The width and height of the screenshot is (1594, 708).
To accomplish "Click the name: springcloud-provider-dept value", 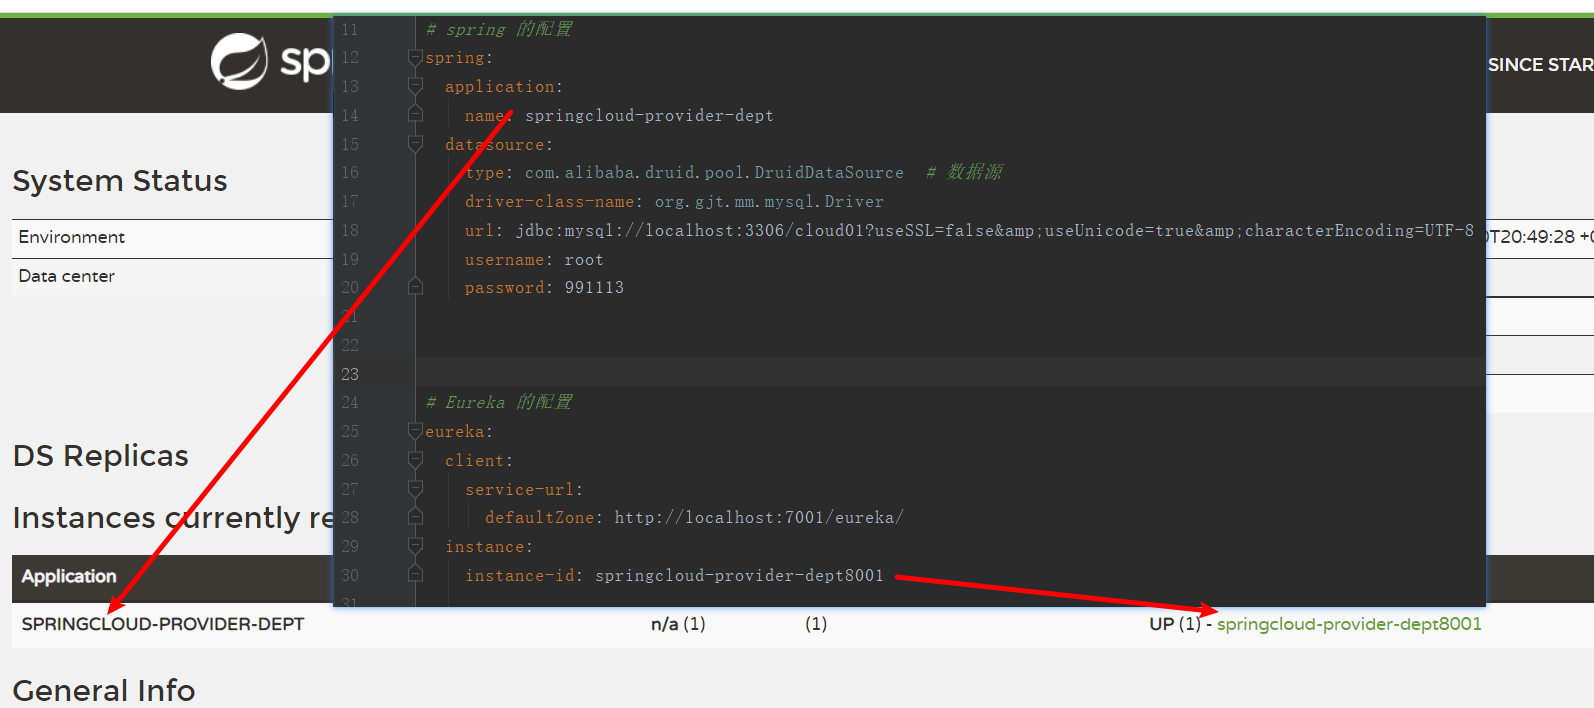I will coord(649,116).
